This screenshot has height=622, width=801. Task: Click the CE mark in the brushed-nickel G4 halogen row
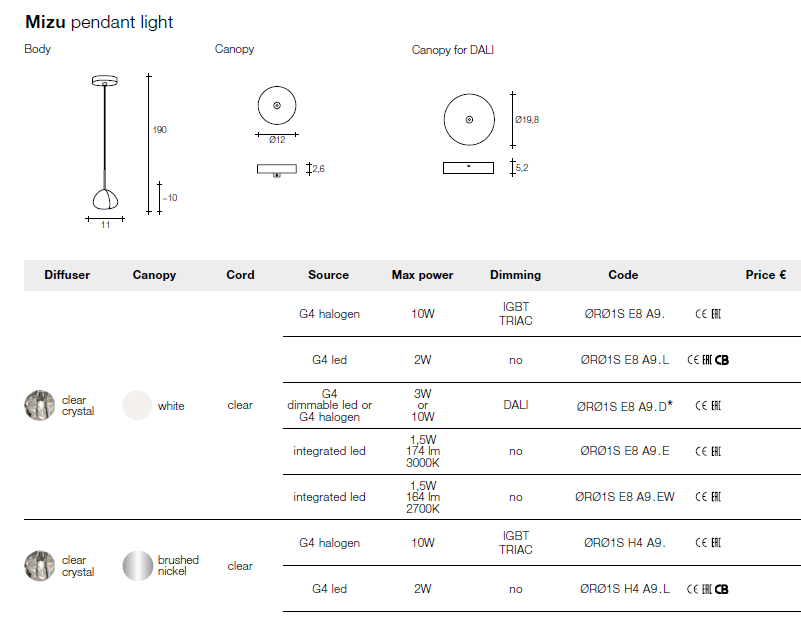(x=701, y=543)
